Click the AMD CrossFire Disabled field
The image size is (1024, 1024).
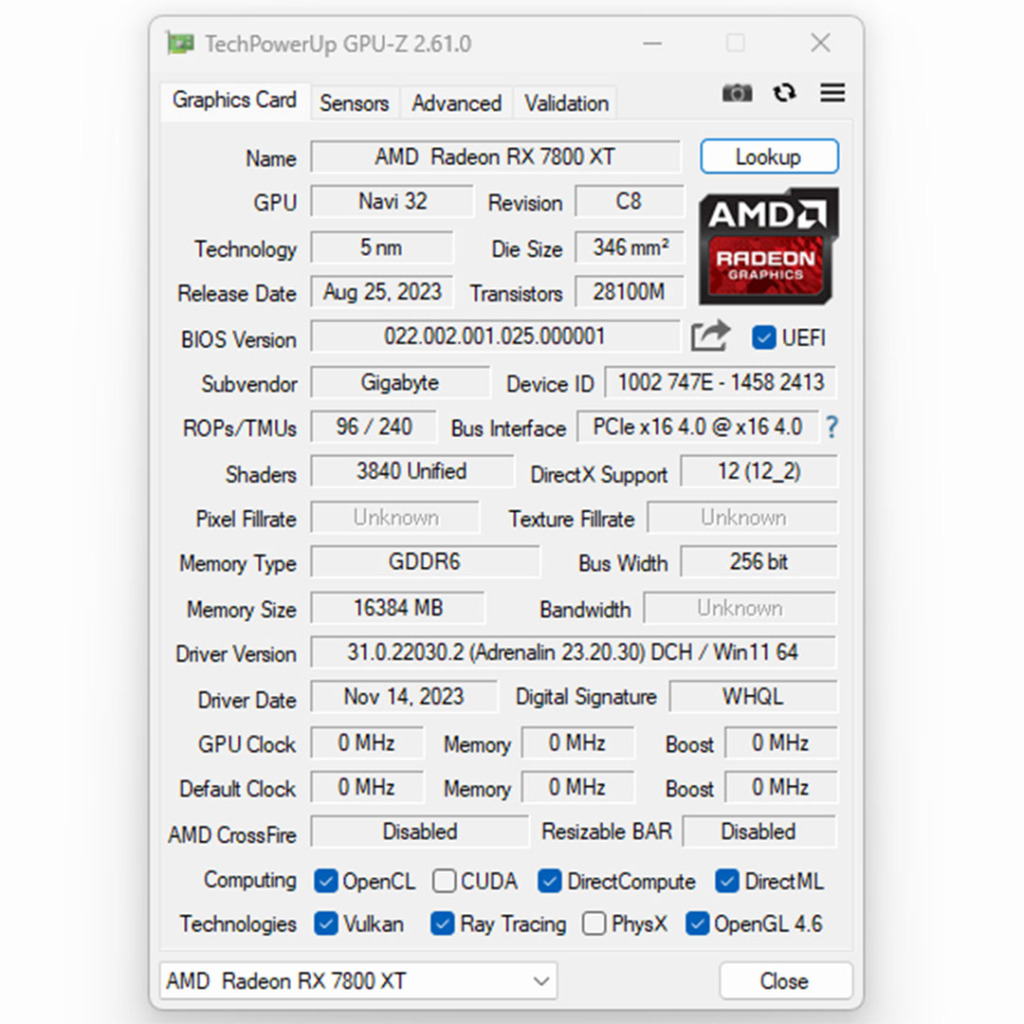[419, 832]
